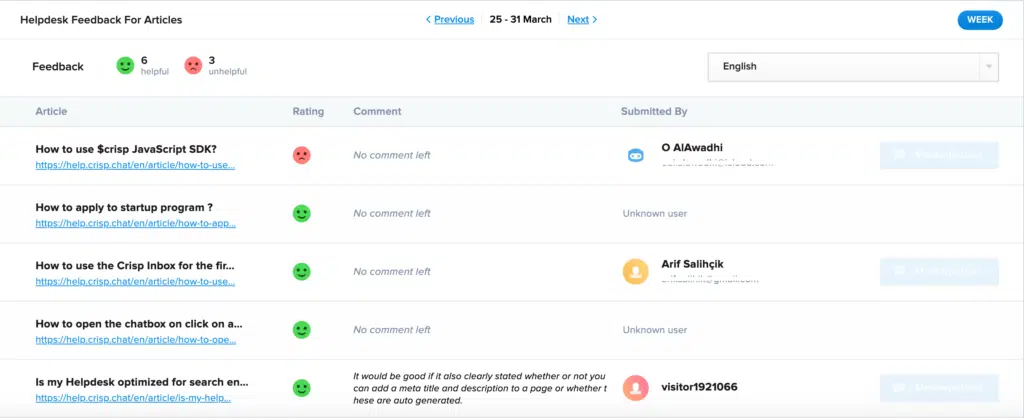The width and height of the screenshot is (1024, 418).
Task: Click green rating face for startup program article
Action: pos(301,213)
